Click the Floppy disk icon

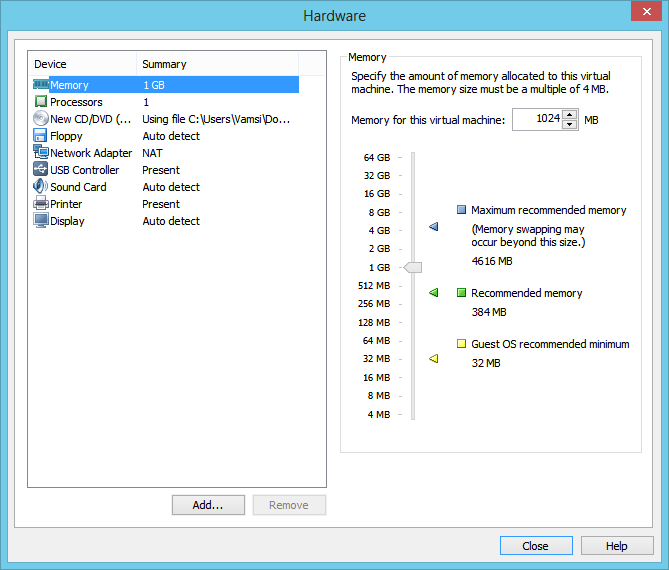[x=40, y=135]
